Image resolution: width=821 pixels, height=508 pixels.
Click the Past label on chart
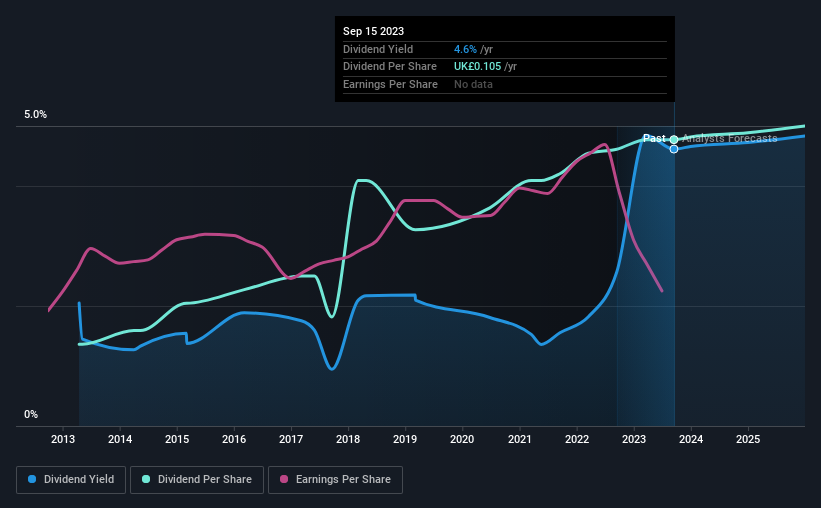pyautogui.click(x=654, y=138)
